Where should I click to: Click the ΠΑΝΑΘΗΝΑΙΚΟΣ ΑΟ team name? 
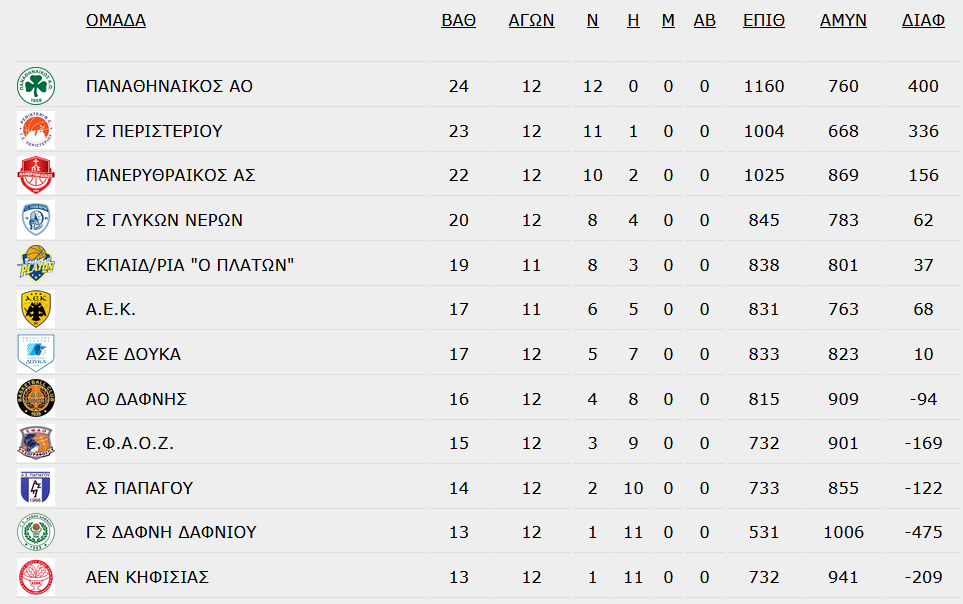tap(169, 86)
